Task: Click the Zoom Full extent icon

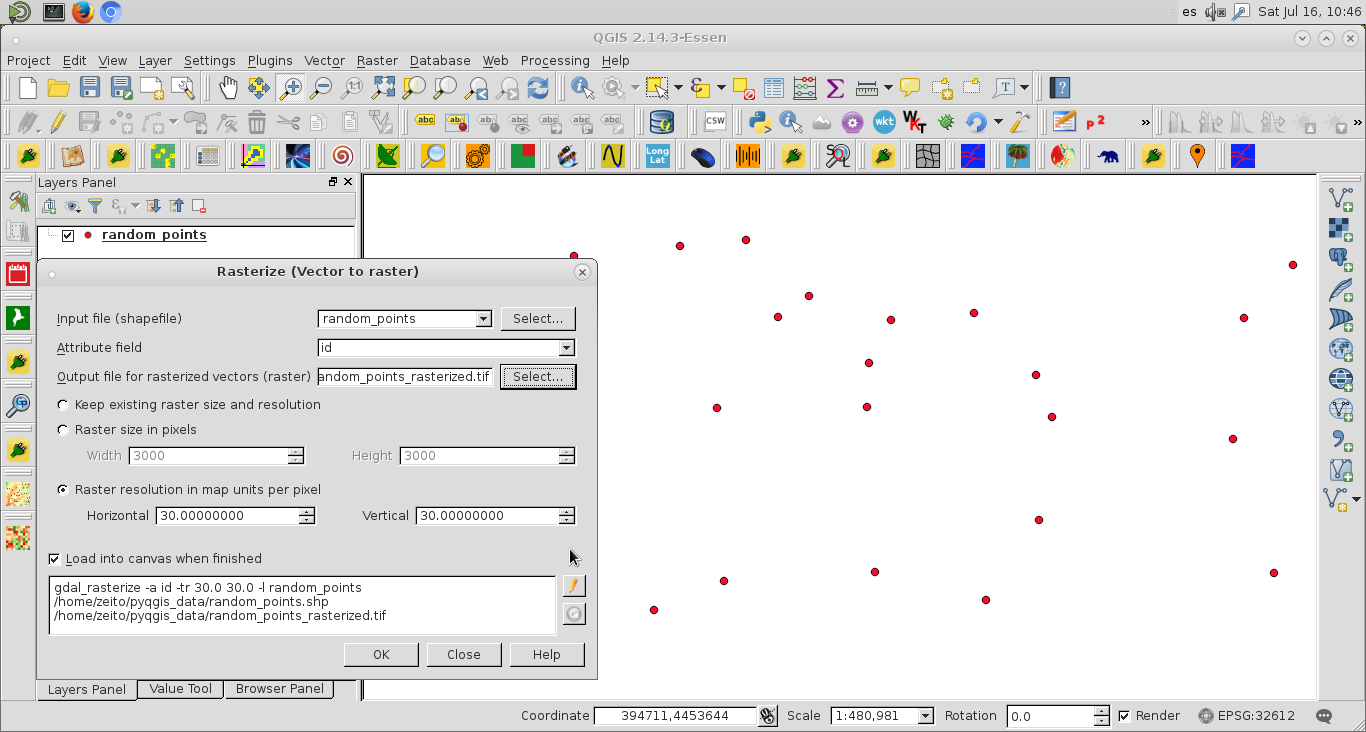Action: 382,88
